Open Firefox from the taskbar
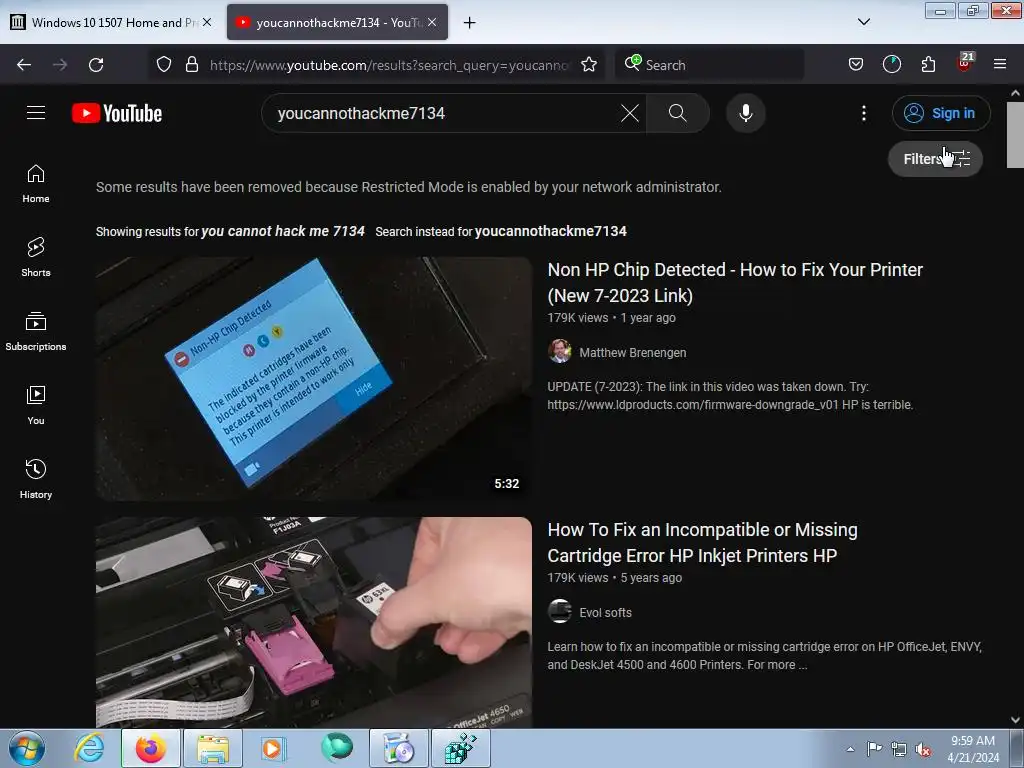 pos(151,748)
